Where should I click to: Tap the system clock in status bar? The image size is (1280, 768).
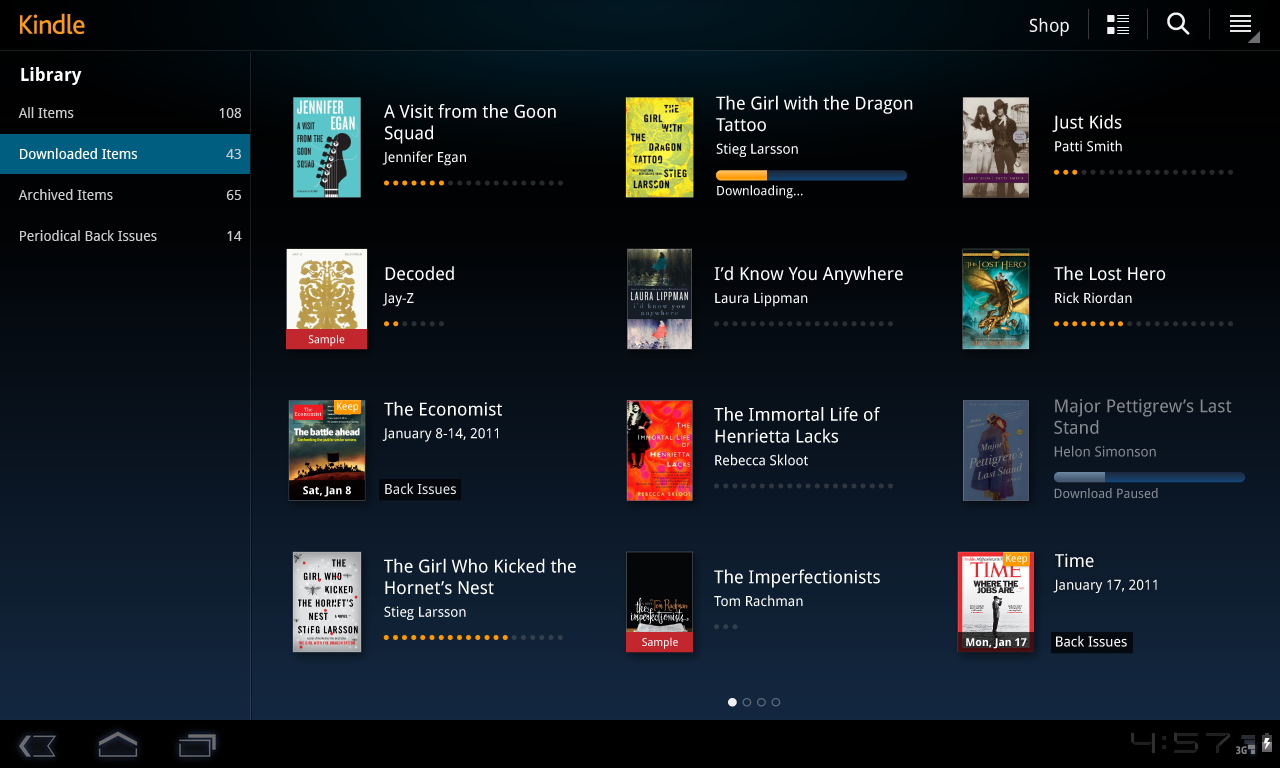point(1181,742)
